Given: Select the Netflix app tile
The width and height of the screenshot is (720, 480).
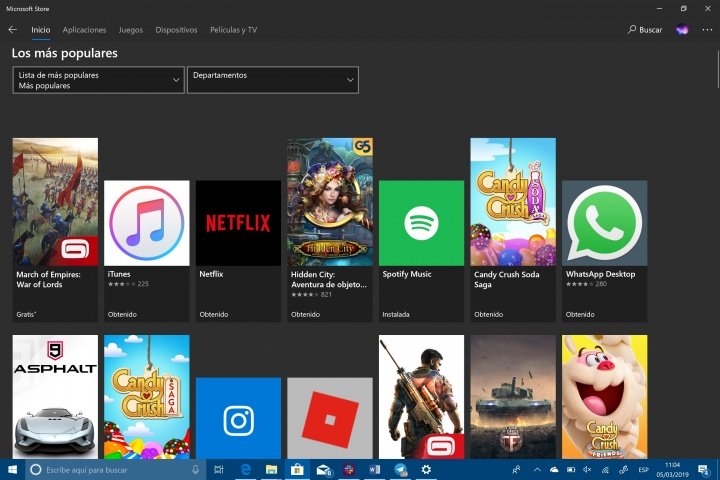Looking at the screenshot, I should pos(238,223).
